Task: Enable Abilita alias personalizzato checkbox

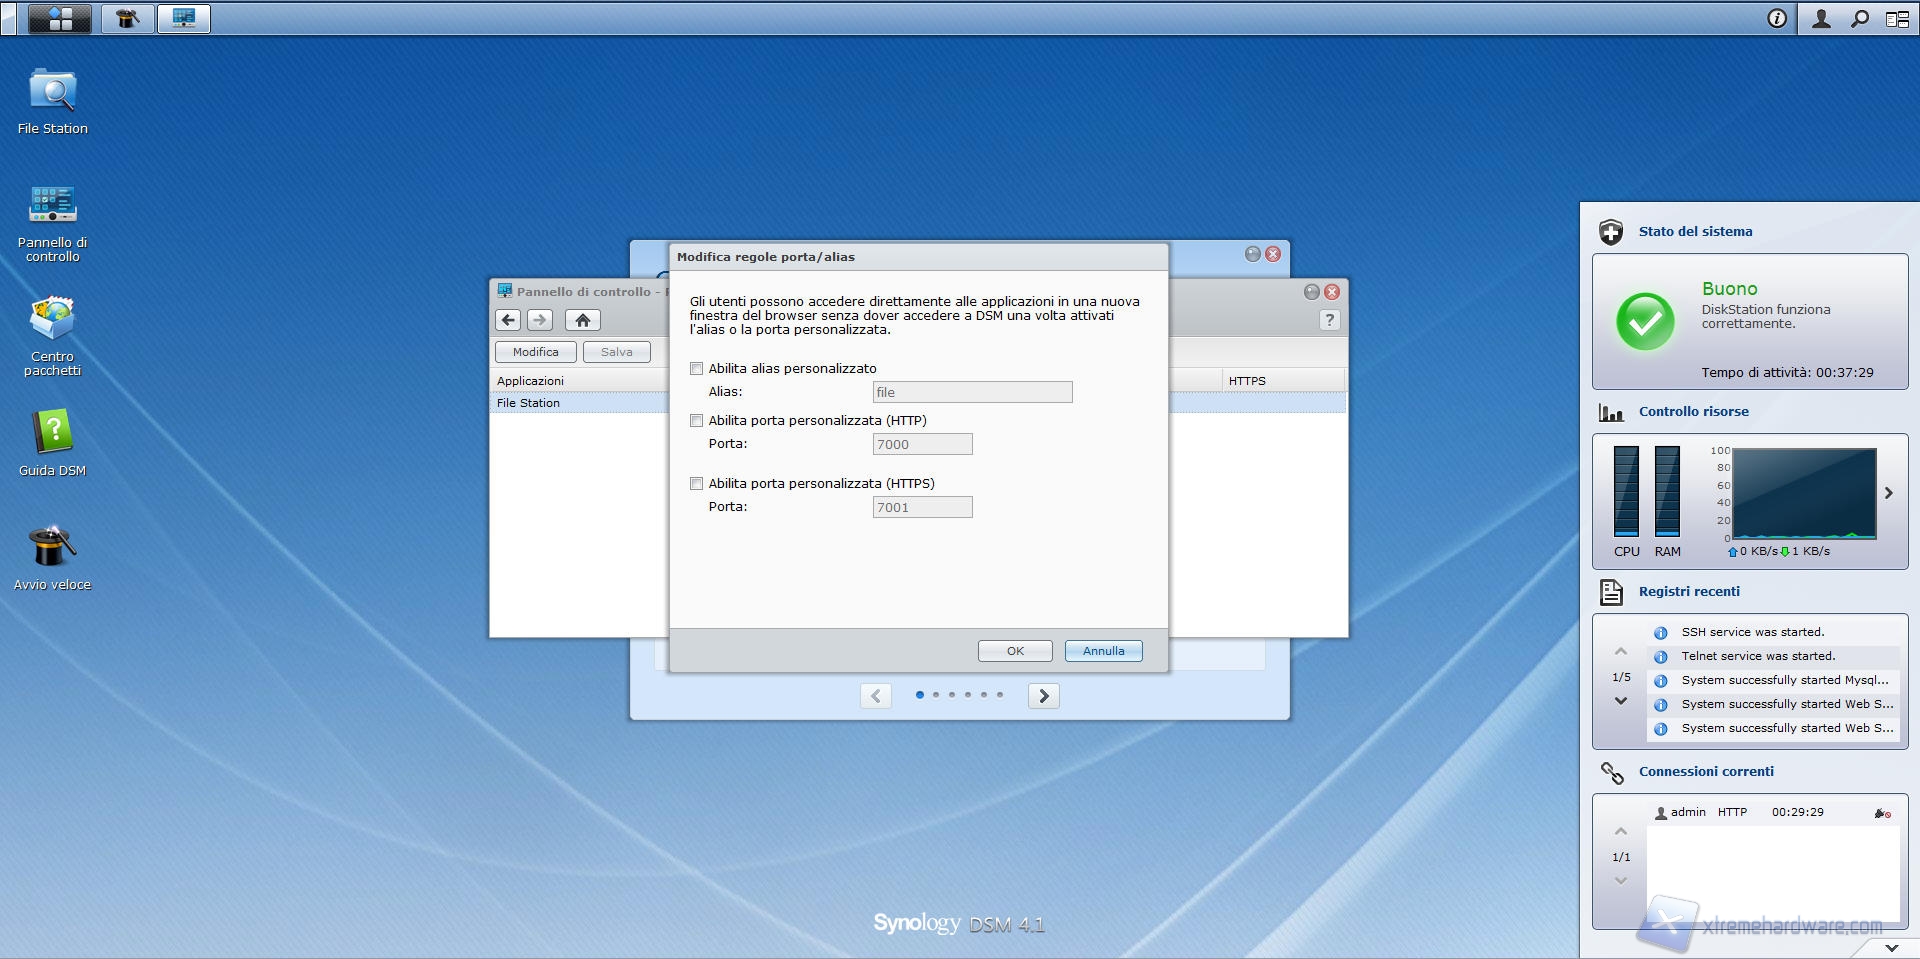Action: click(x=697, y=369)
